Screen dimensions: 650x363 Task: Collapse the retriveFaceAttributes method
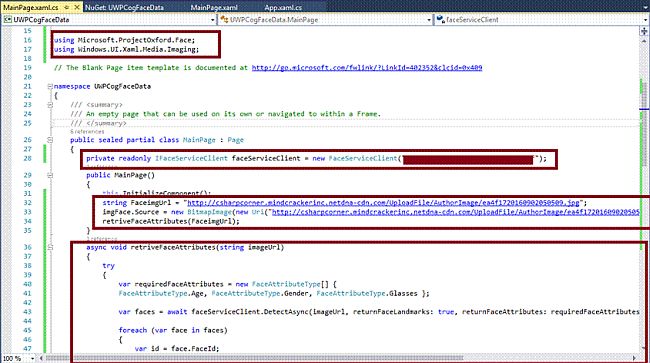(x=50, y=247)
